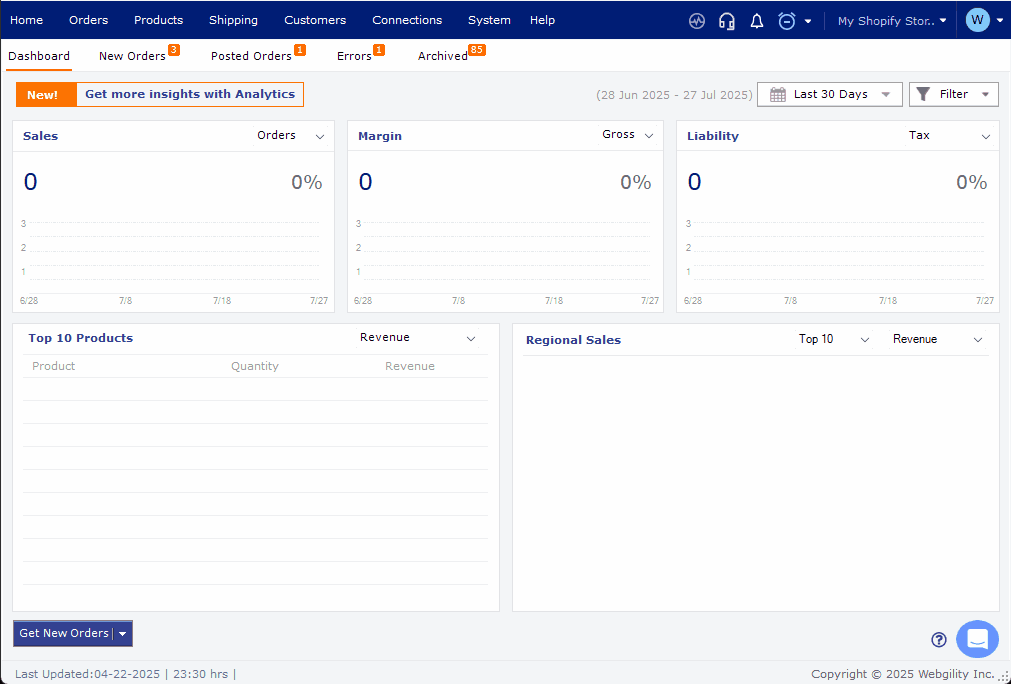1011x684 pixels.
Task: Expand the Margin Gross dropdown
Action: (648, 136)
